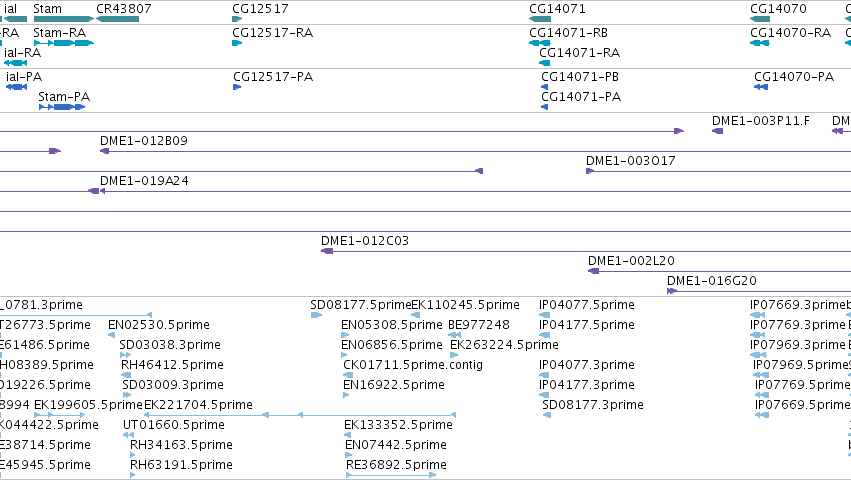851x480 pixels.
Task: Click the CK01711.5prime.contig label
Action: [413, 364]
